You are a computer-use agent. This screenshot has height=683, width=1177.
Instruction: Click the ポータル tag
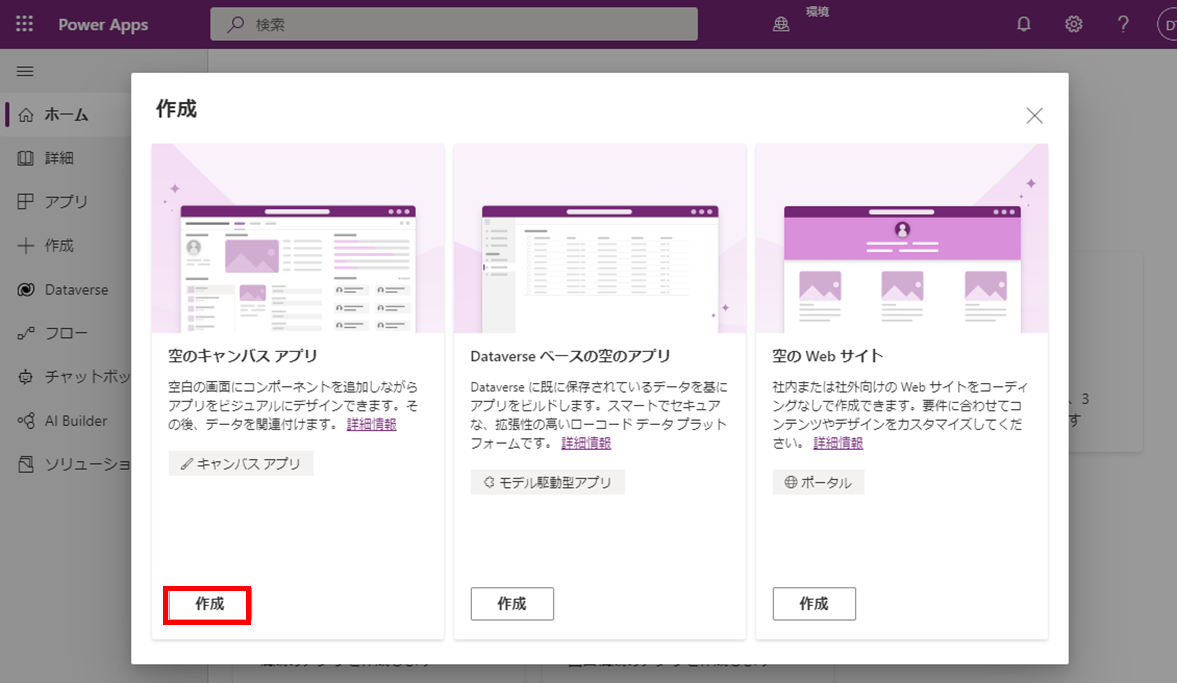point(818,482)
